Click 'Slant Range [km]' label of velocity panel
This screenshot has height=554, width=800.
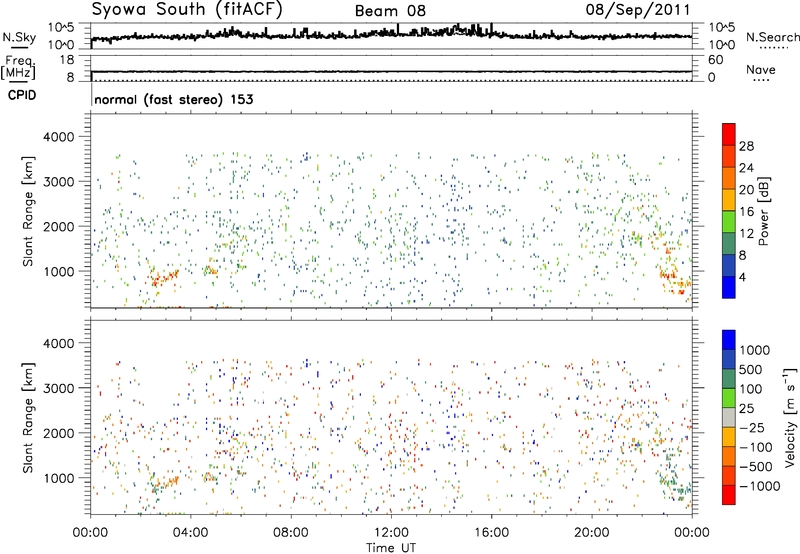tap(28, 417)
